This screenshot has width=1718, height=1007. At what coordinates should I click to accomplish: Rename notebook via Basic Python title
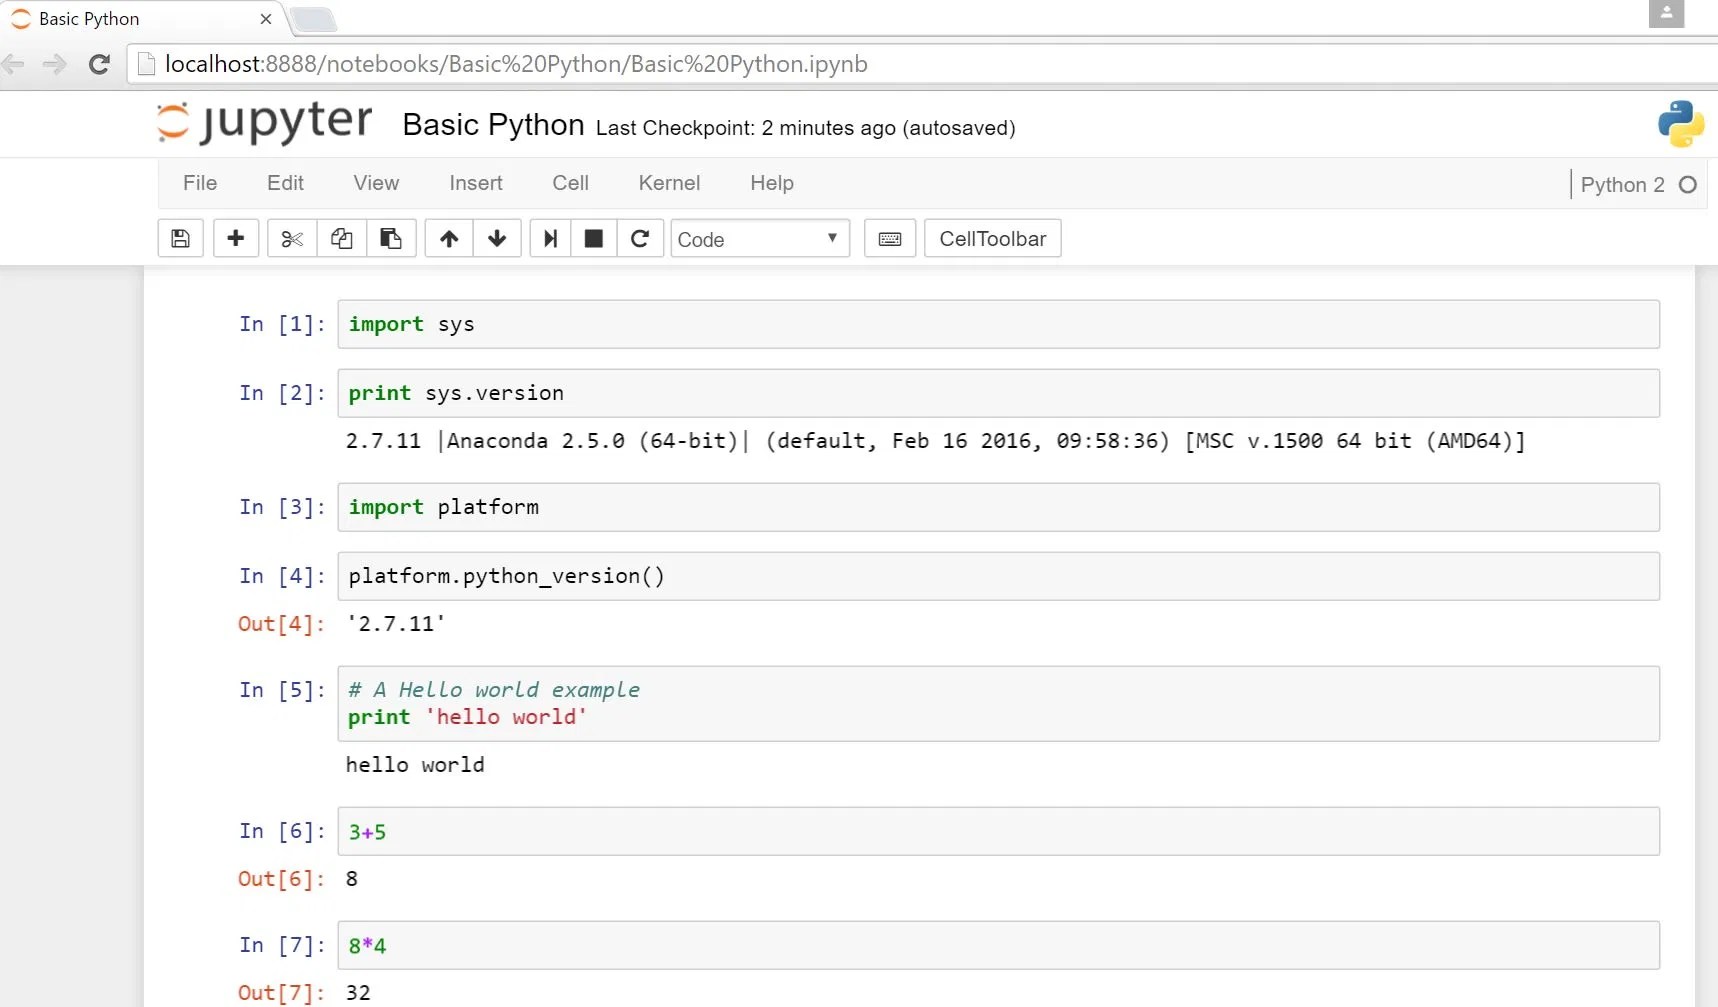coord(493,125)
